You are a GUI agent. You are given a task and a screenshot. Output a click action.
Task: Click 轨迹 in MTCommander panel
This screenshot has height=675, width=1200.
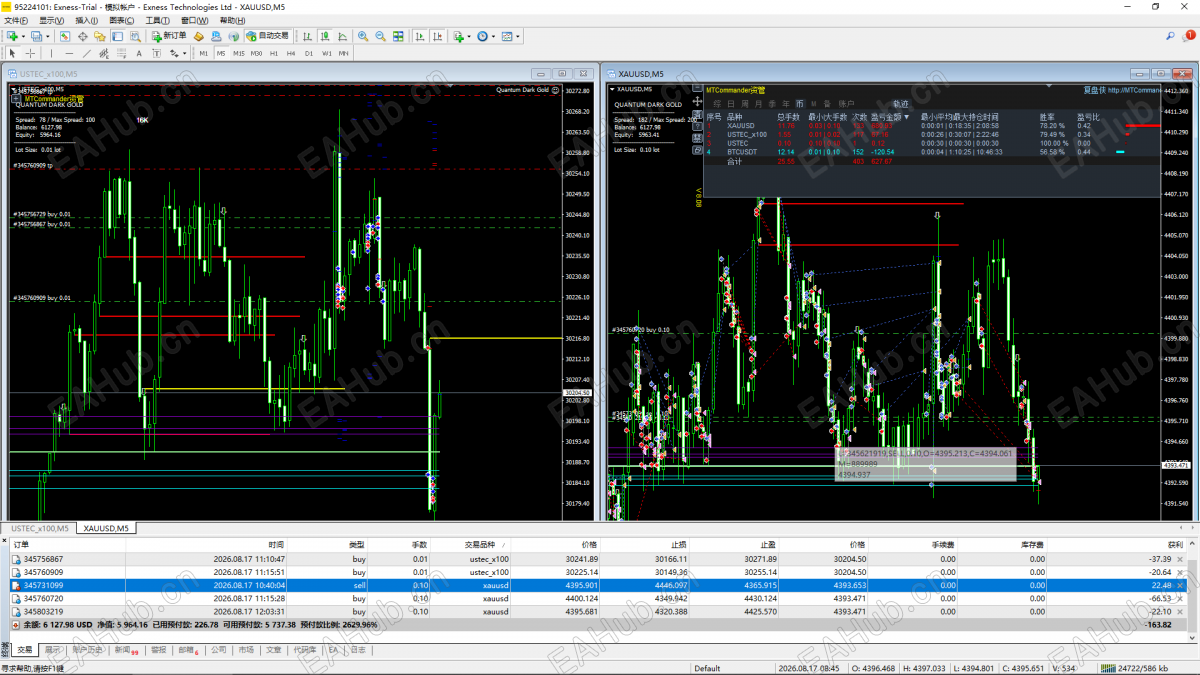coord(901,103)
